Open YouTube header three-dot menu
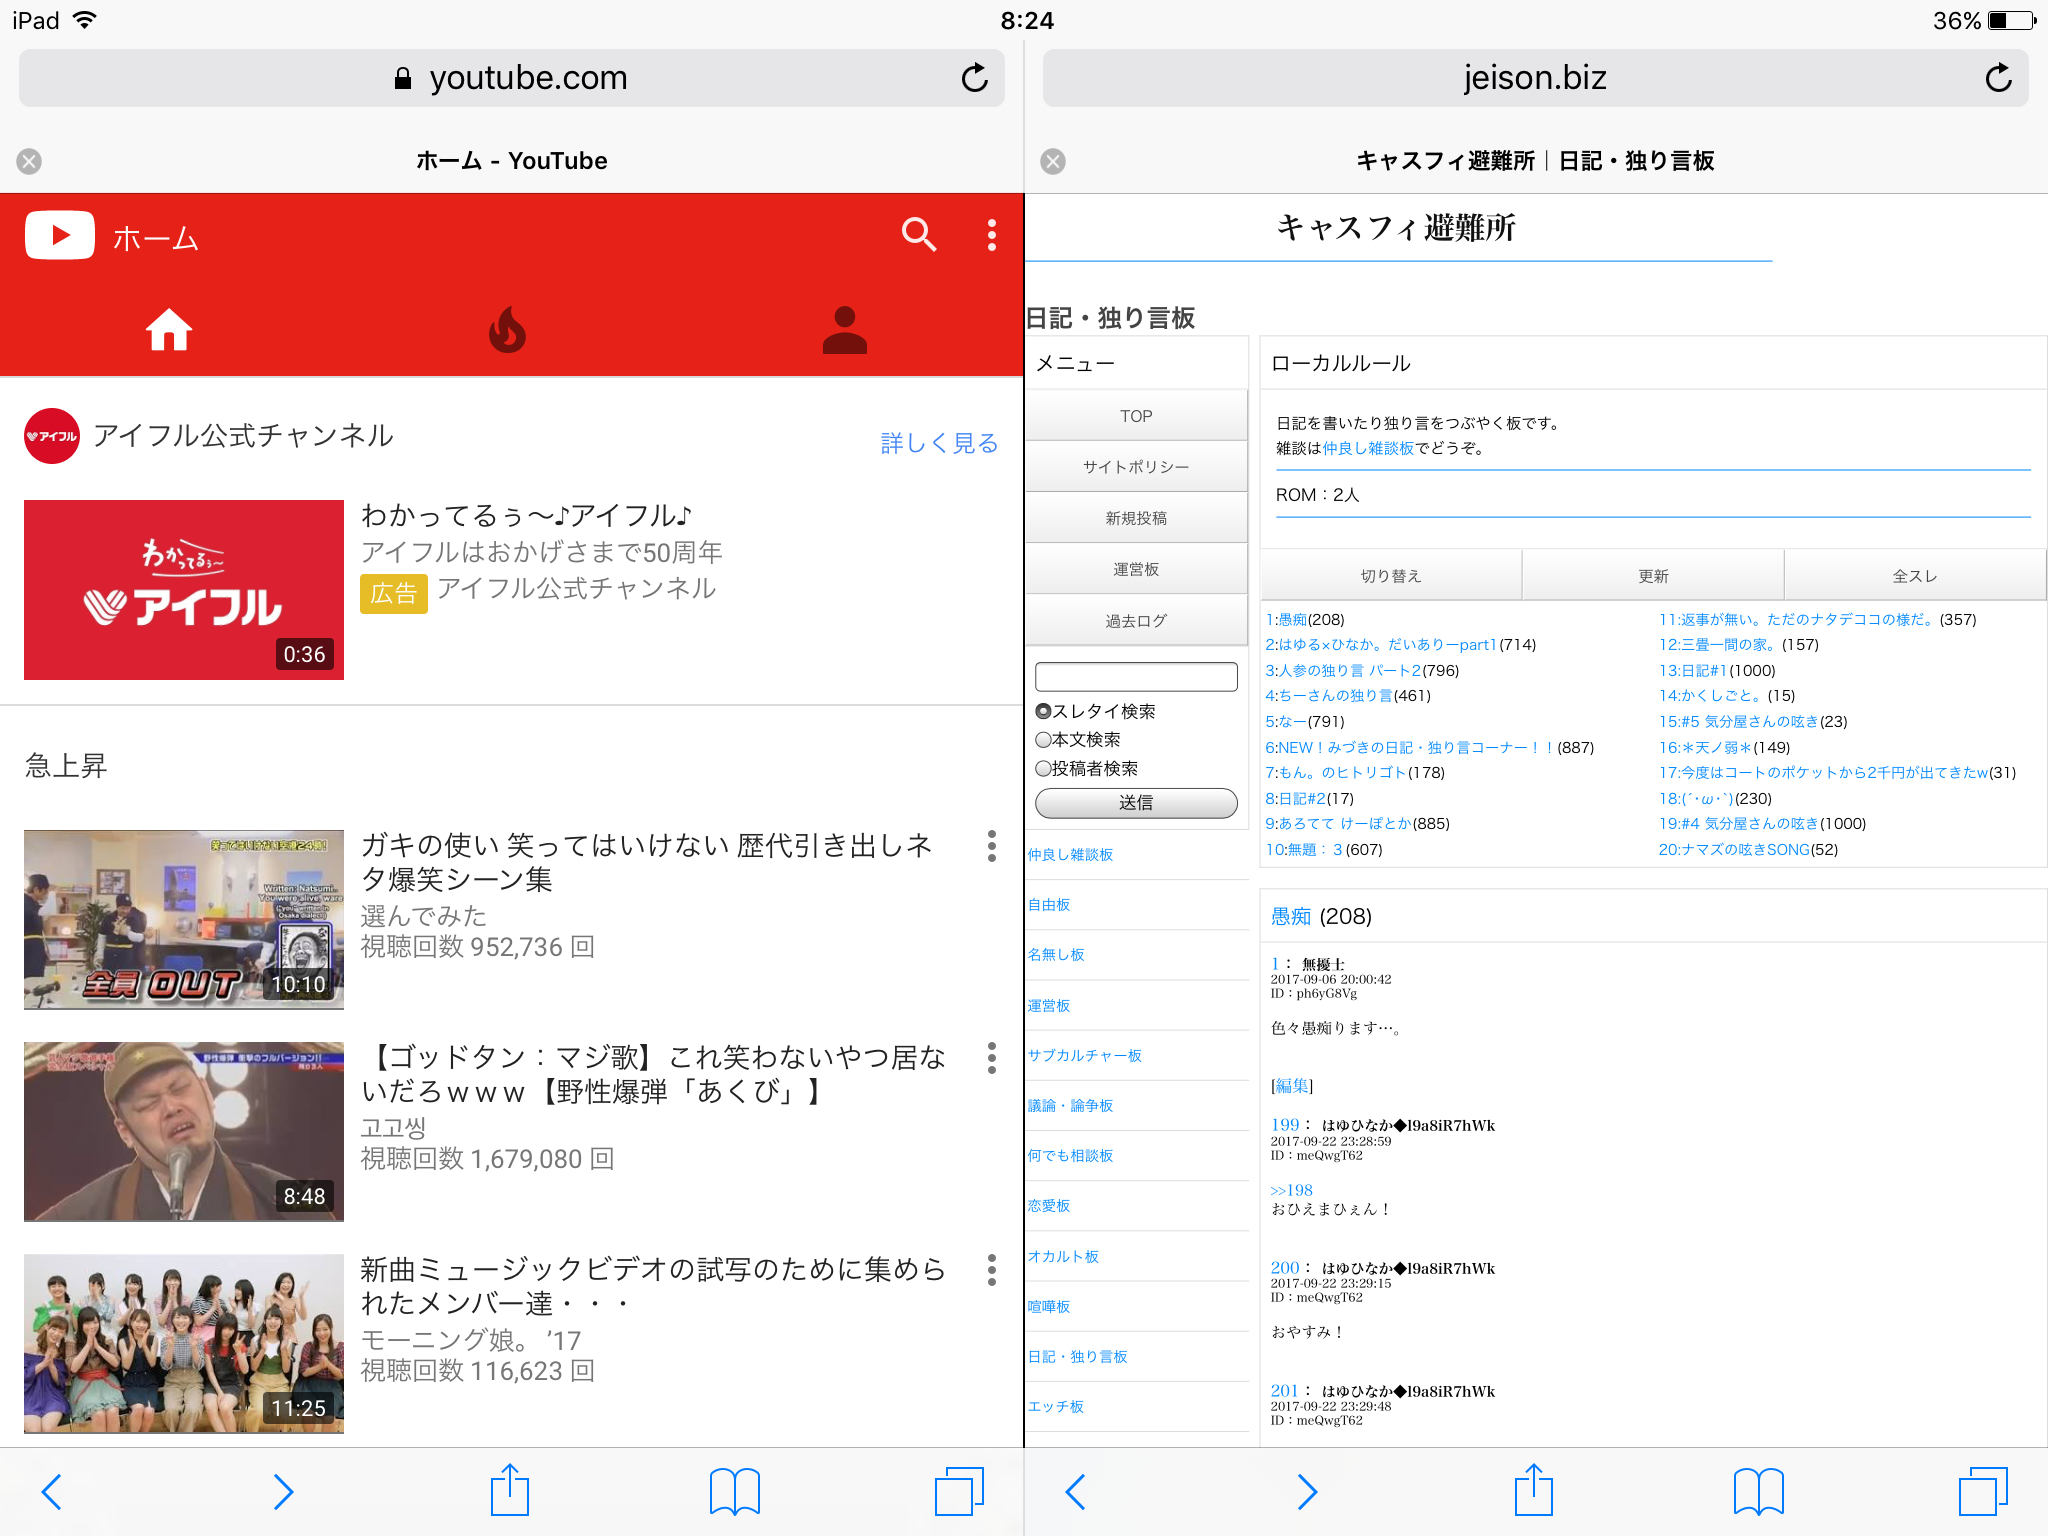Viewport: 2048px width, 1536px height. coord(991,235)
